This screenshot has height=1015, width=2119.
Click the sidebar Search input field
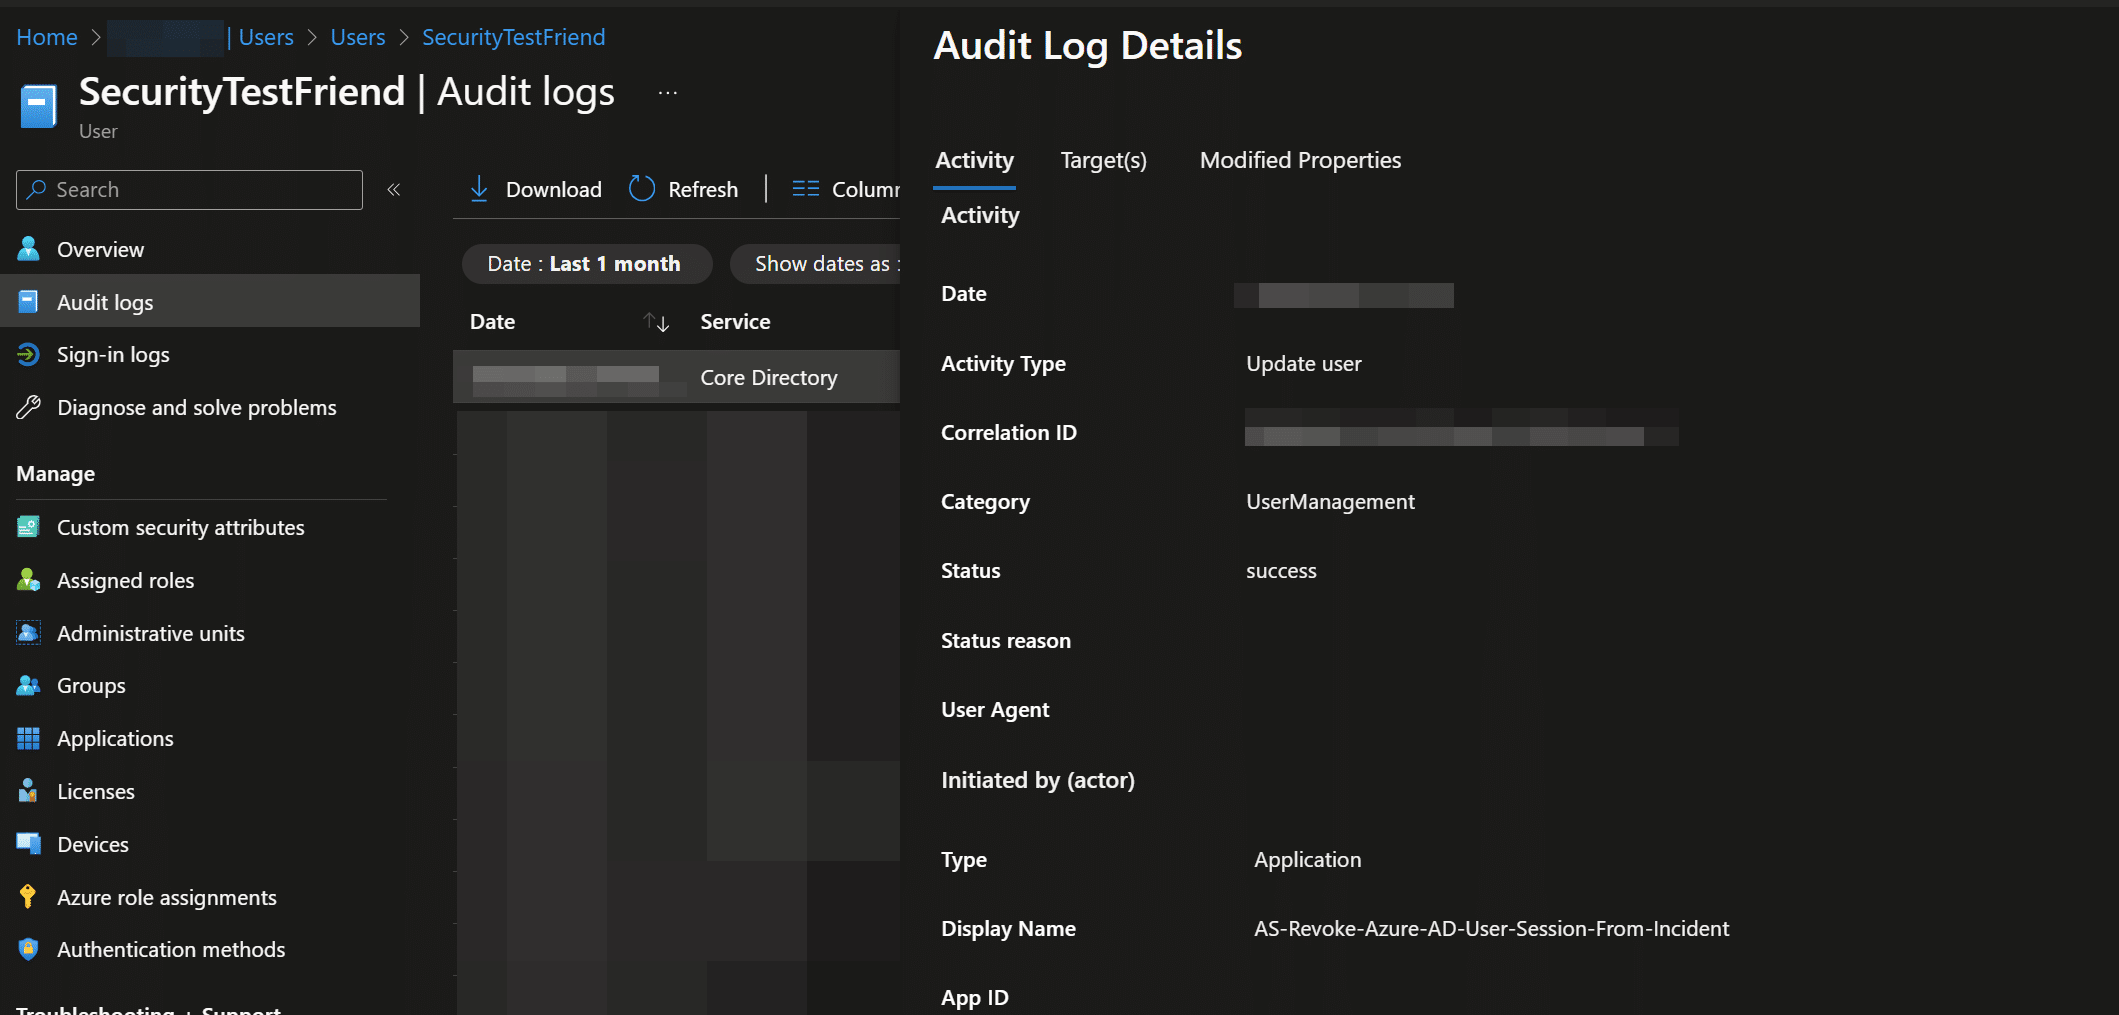coord(200,190)
